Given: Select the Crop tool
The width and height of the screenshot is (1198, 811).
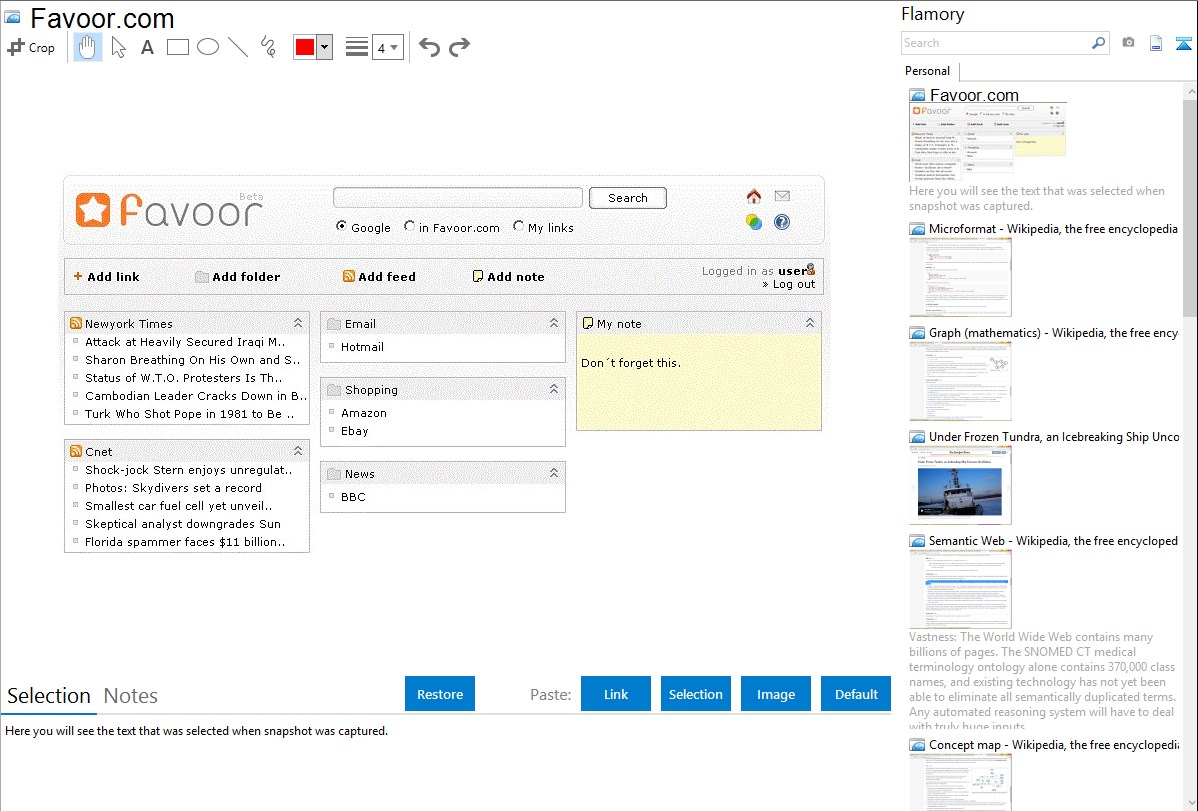Looking at the screenshot, I should coord(31,47).
